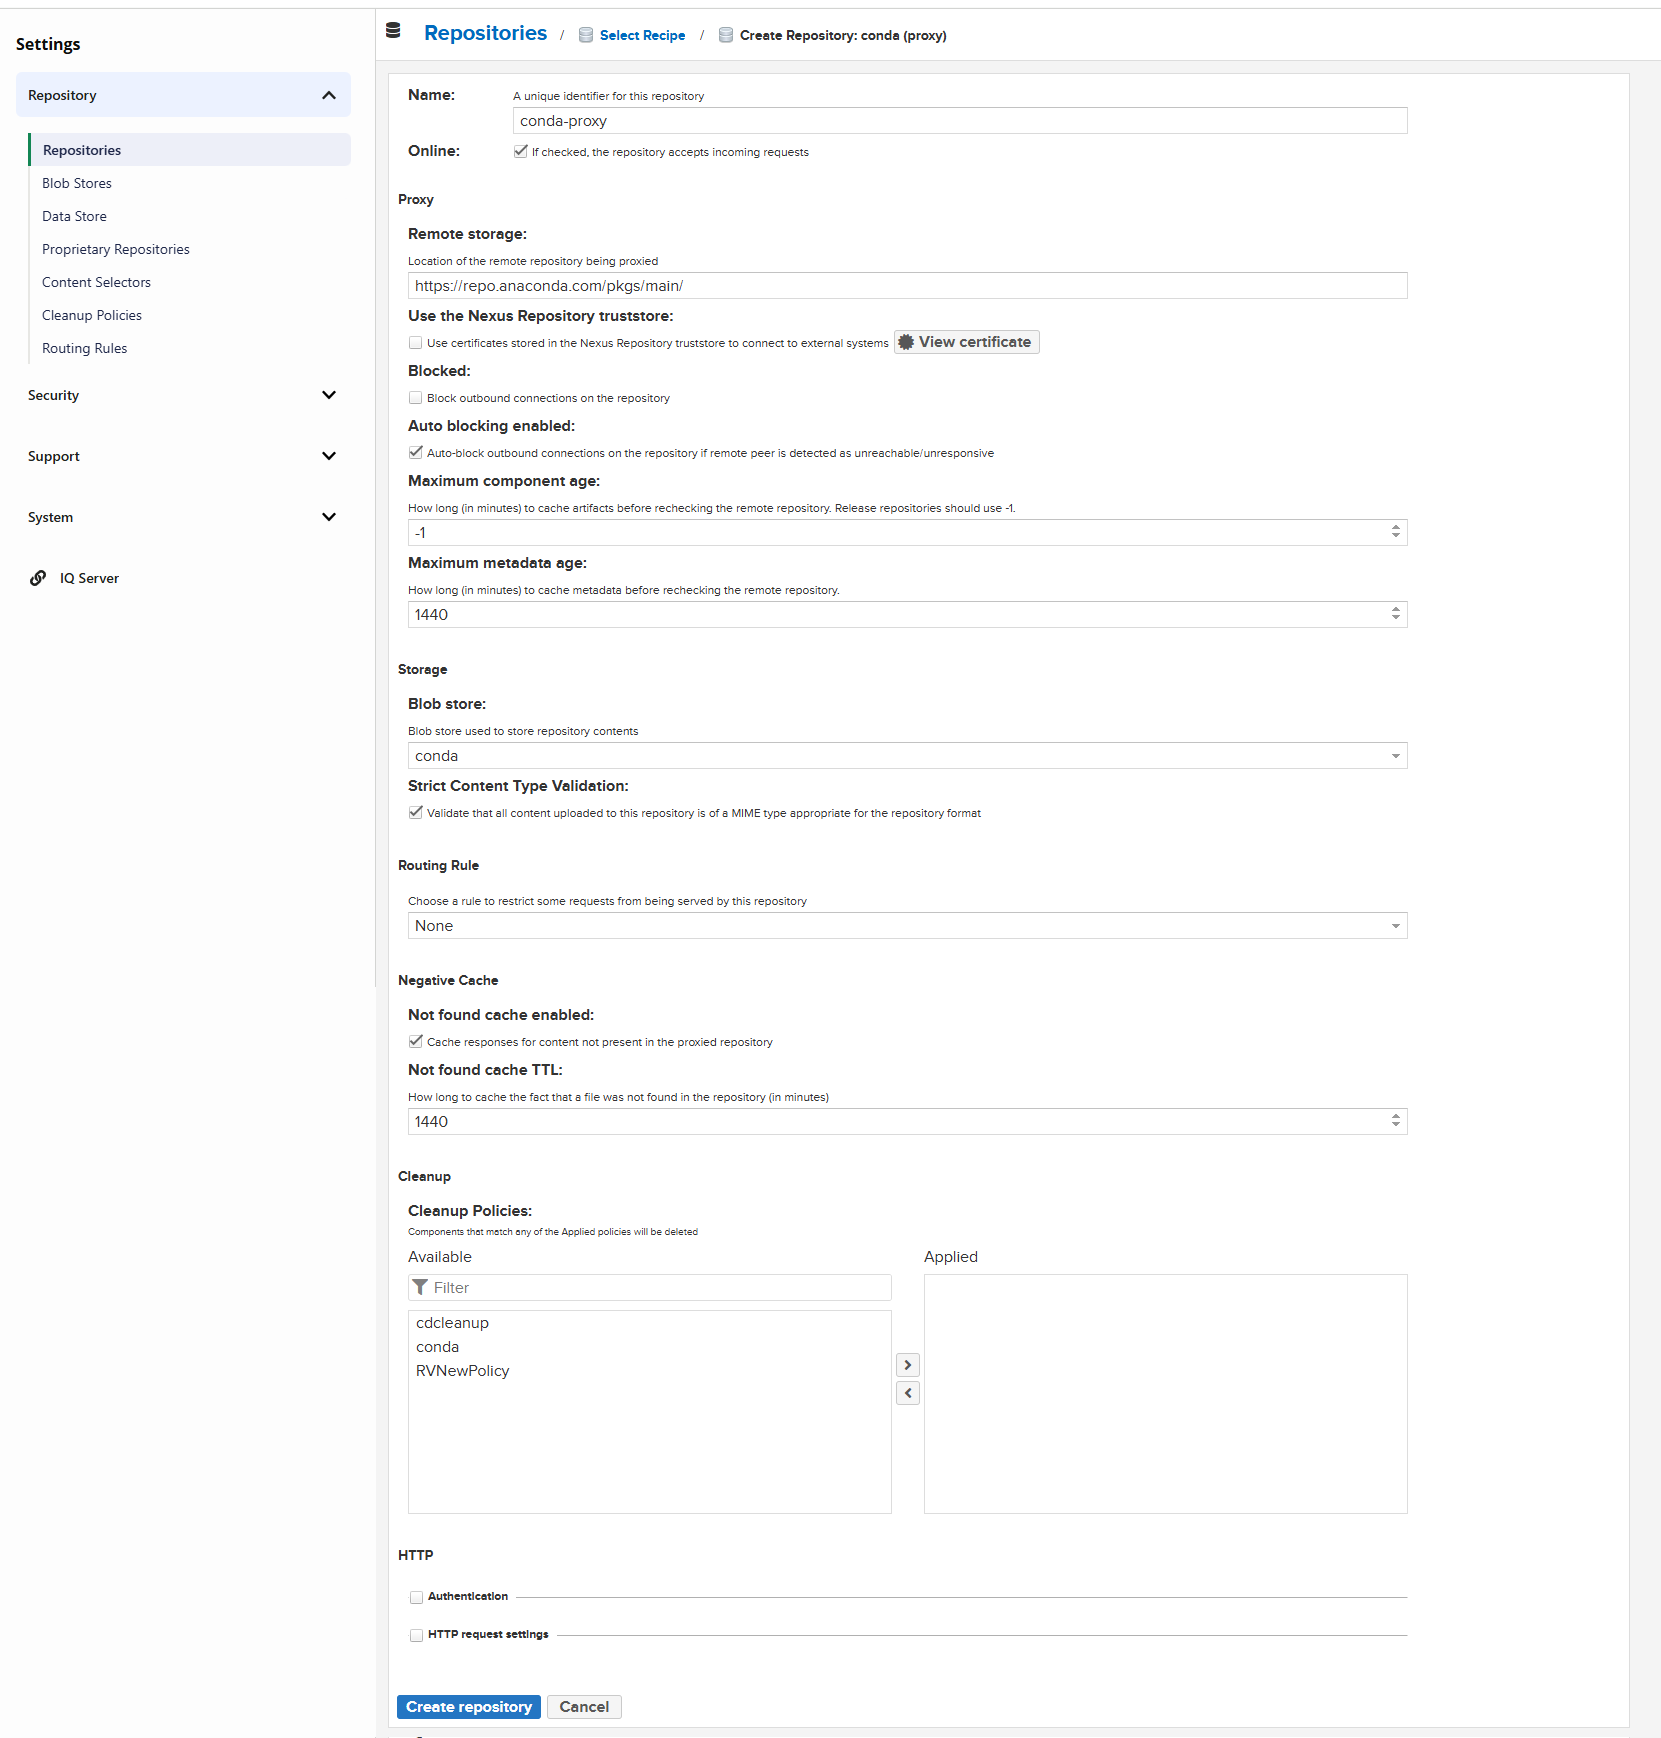Move policy to Applied with right arrow

click(x=908, y=1365)
